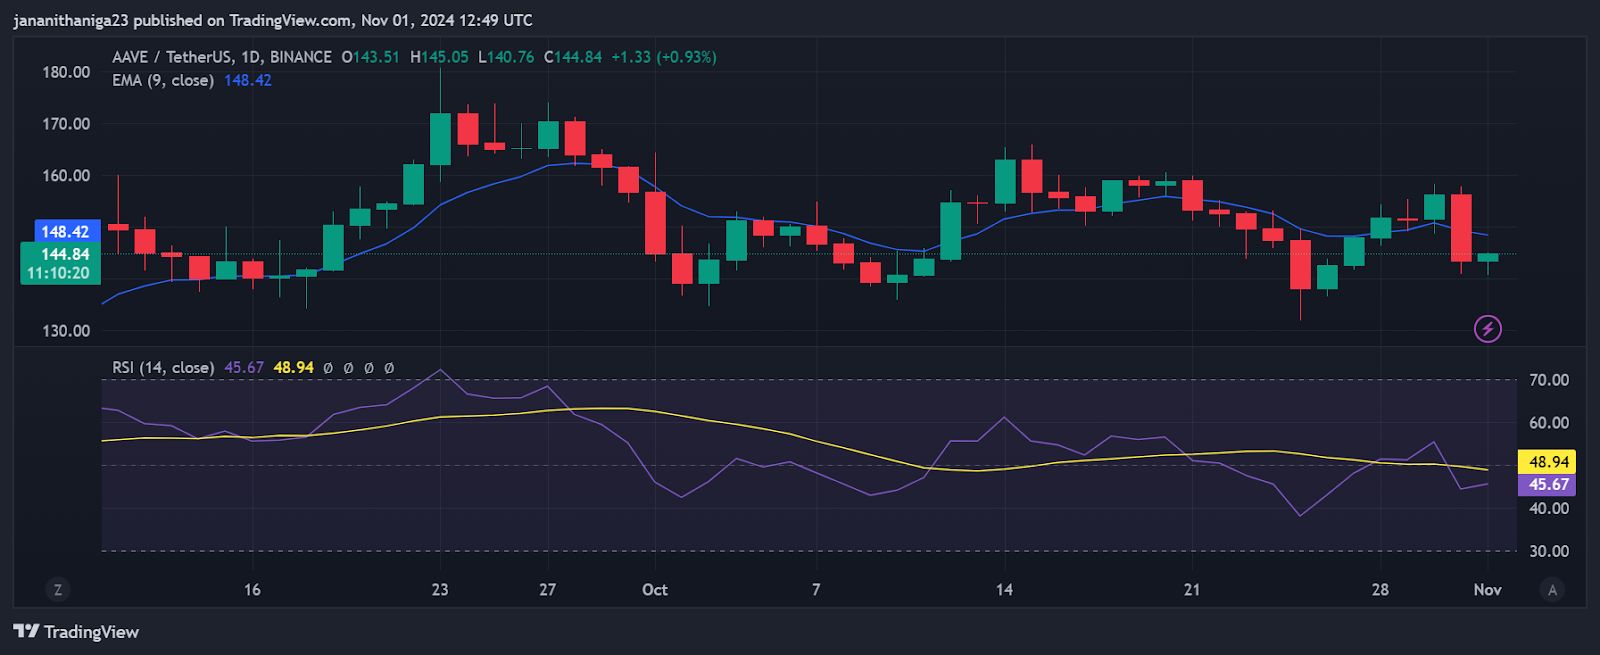1600x655 pixels.
Task: Select the AAVE / TetherUS symbol title
Action: (x=222, y=57)
